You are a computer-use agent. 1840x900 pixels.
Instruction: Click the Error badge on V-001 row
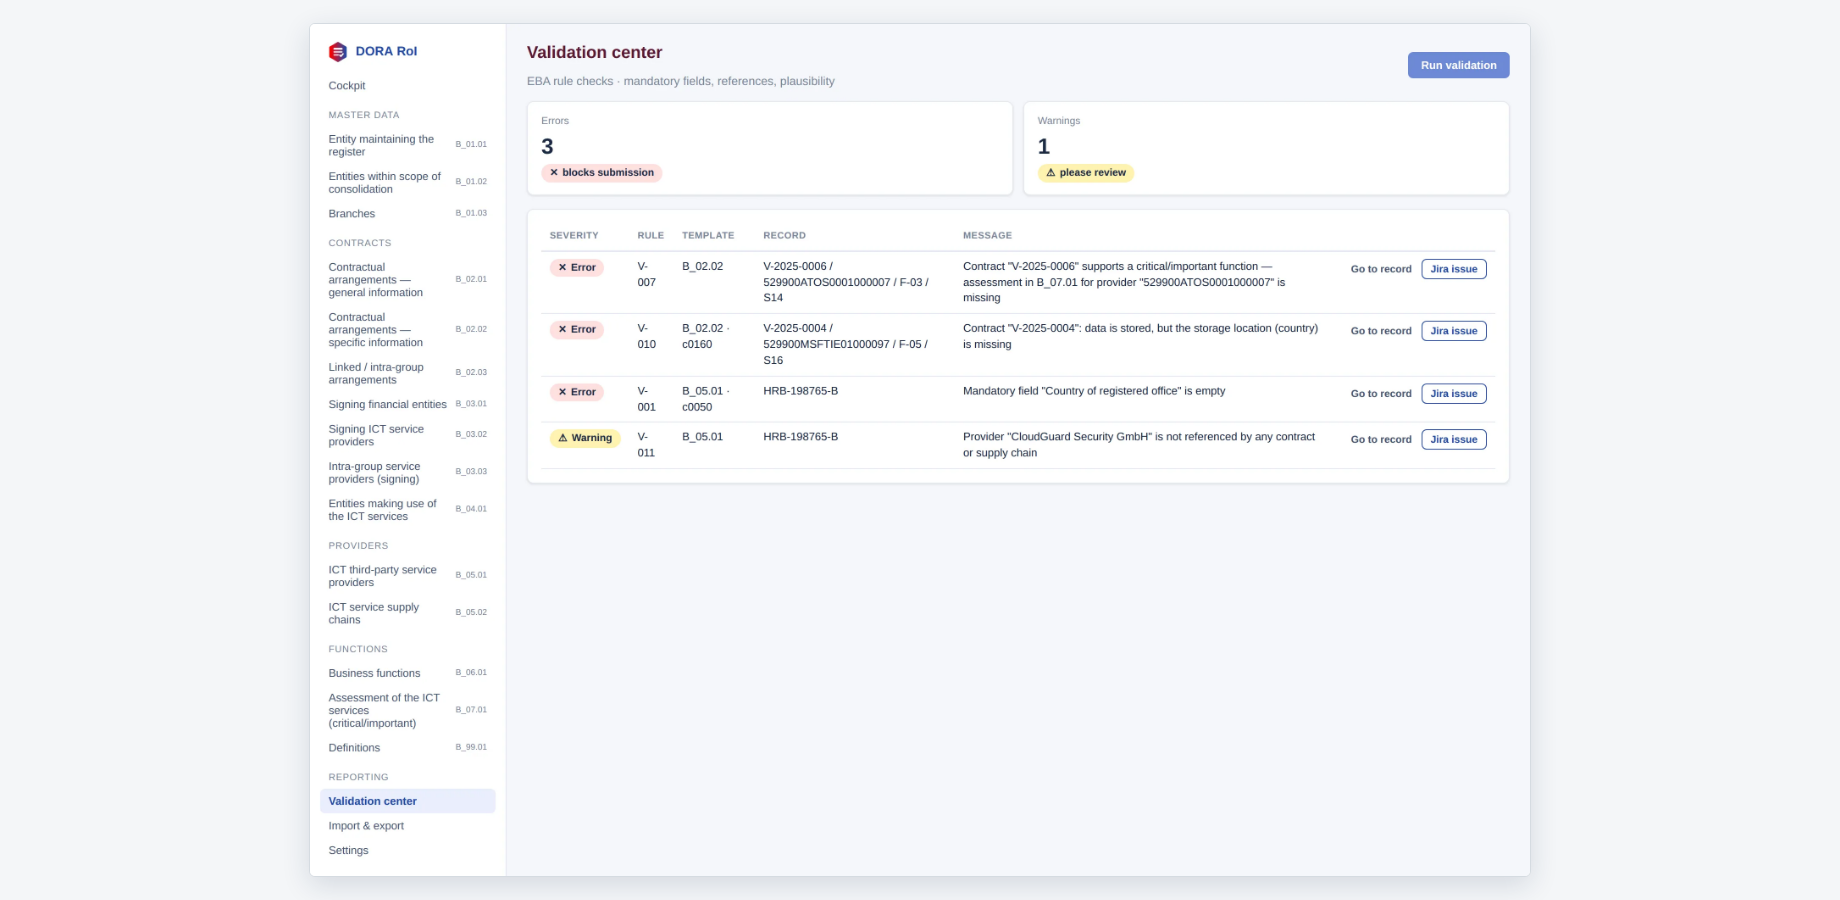577,392
